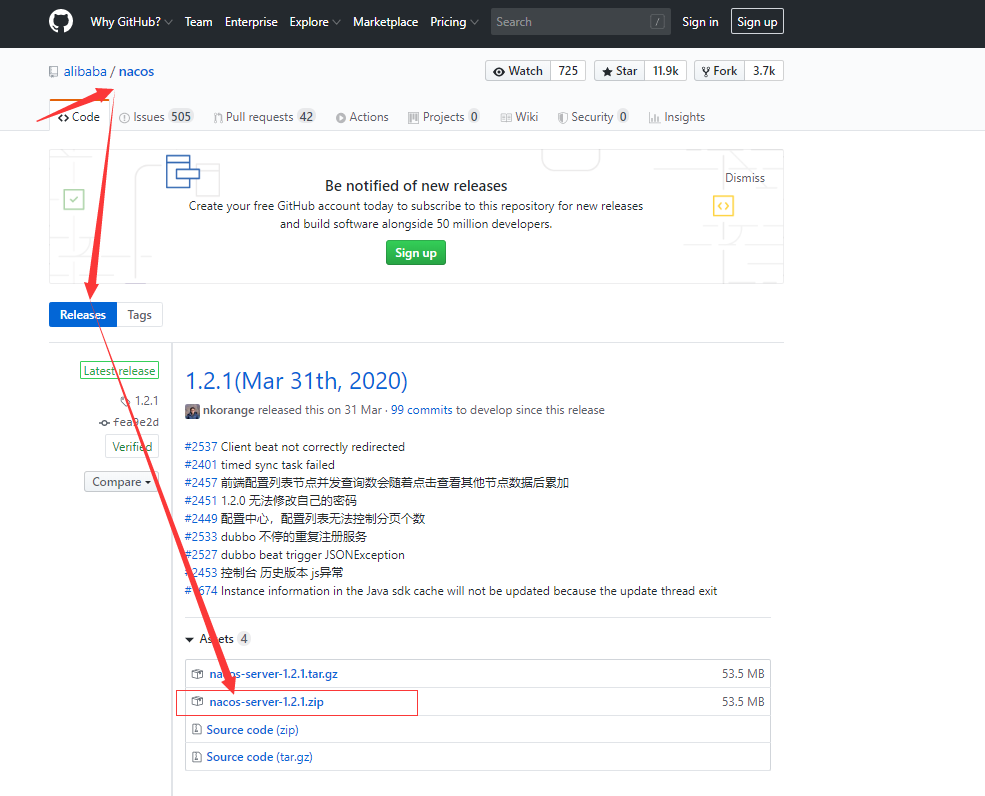Open the alibaba owner link
Viewport: 985px width, 796px height.
point(85,72)
